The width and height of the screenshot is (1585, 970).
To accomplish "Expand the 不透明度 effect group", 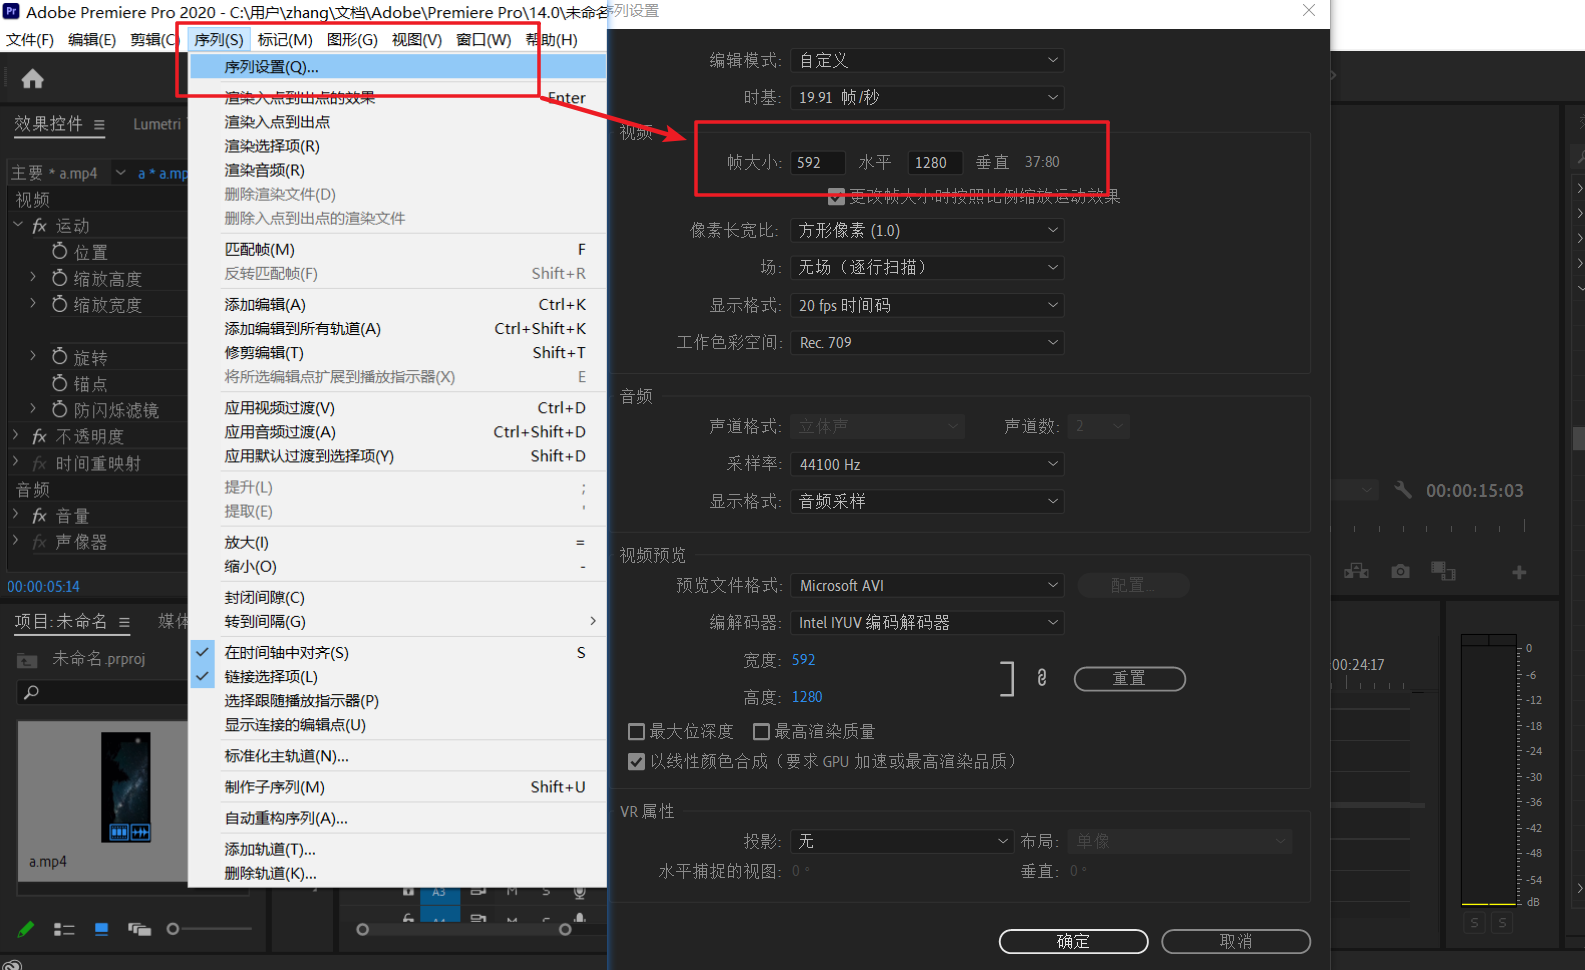I will coord(16,435).
